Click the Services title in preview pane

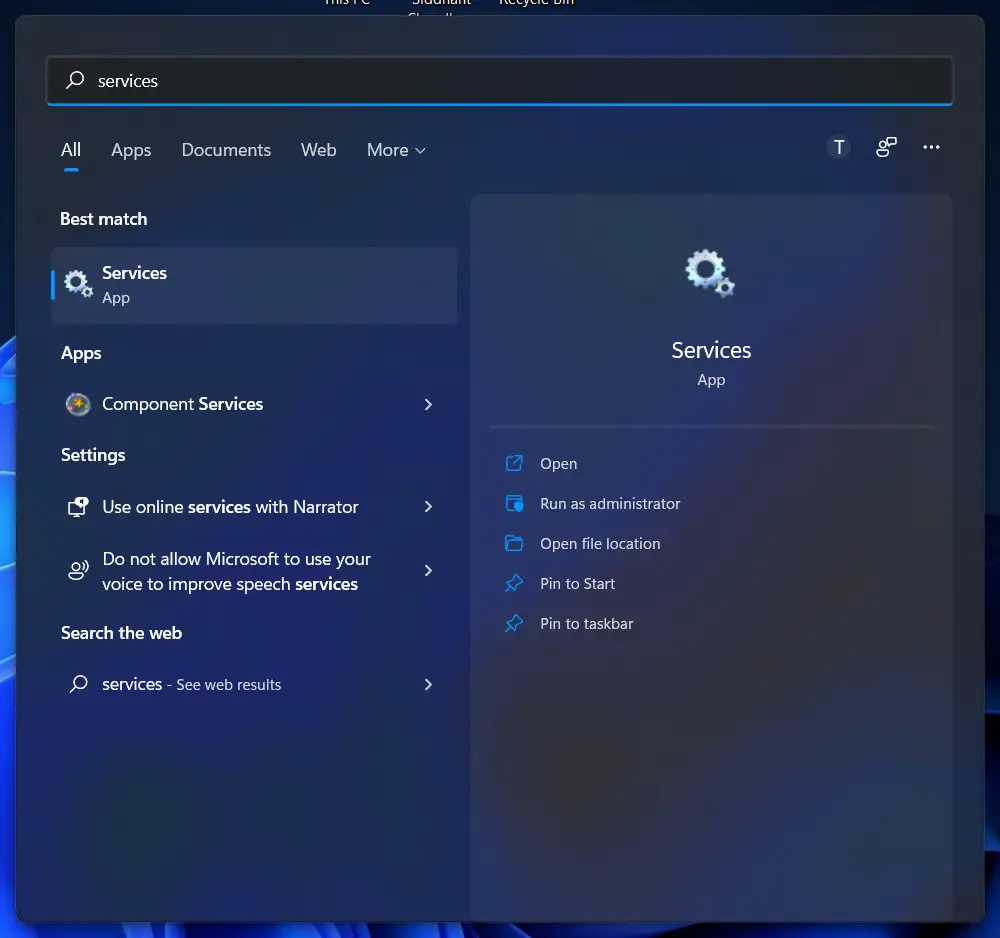[711, 350]
